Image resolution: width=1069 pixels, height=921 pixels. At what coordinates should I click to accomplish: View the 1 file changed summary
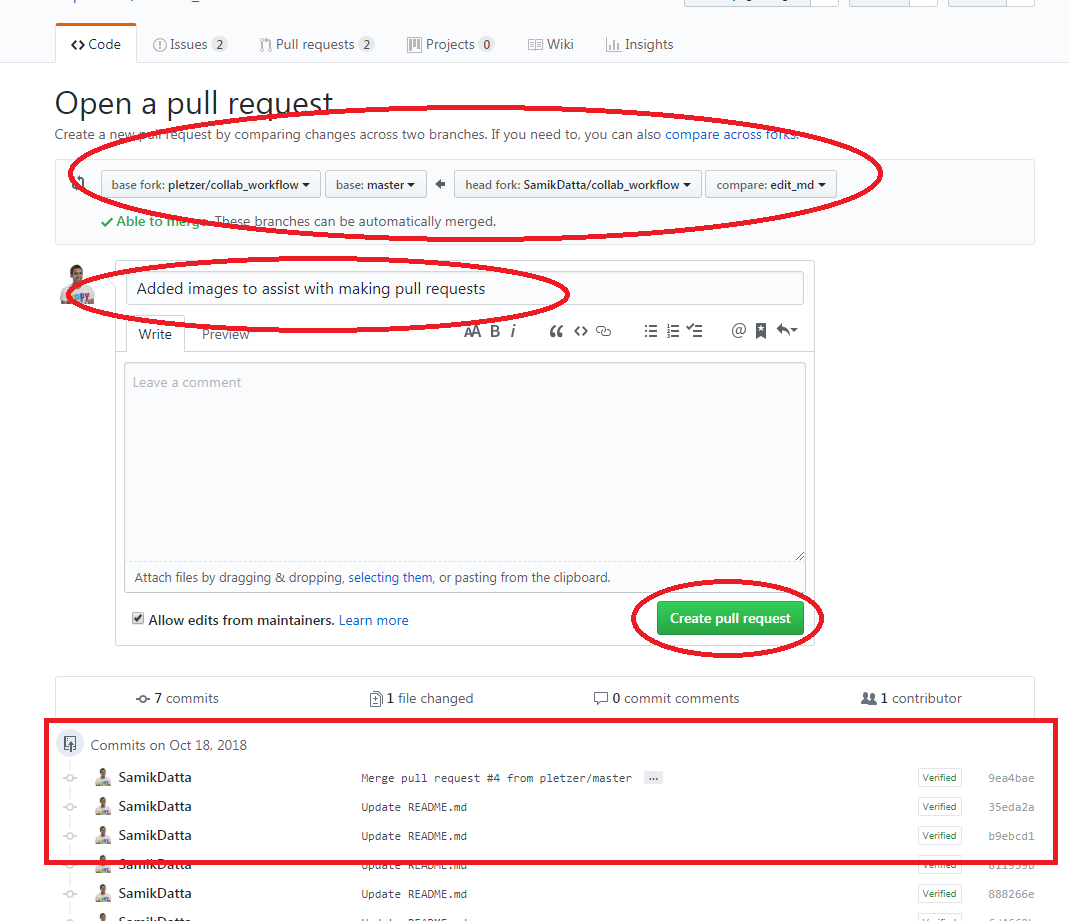(x=421, y=699)
